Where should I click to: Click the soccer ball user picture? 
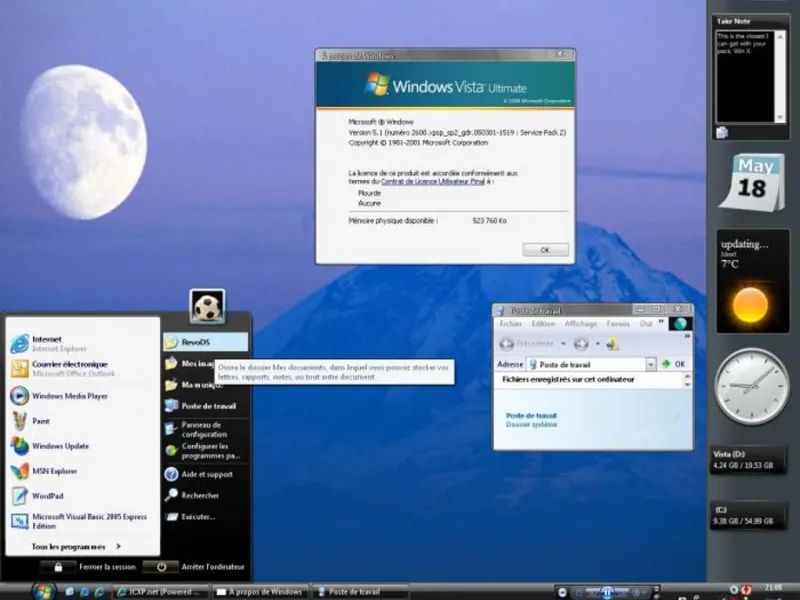point(207,307)
